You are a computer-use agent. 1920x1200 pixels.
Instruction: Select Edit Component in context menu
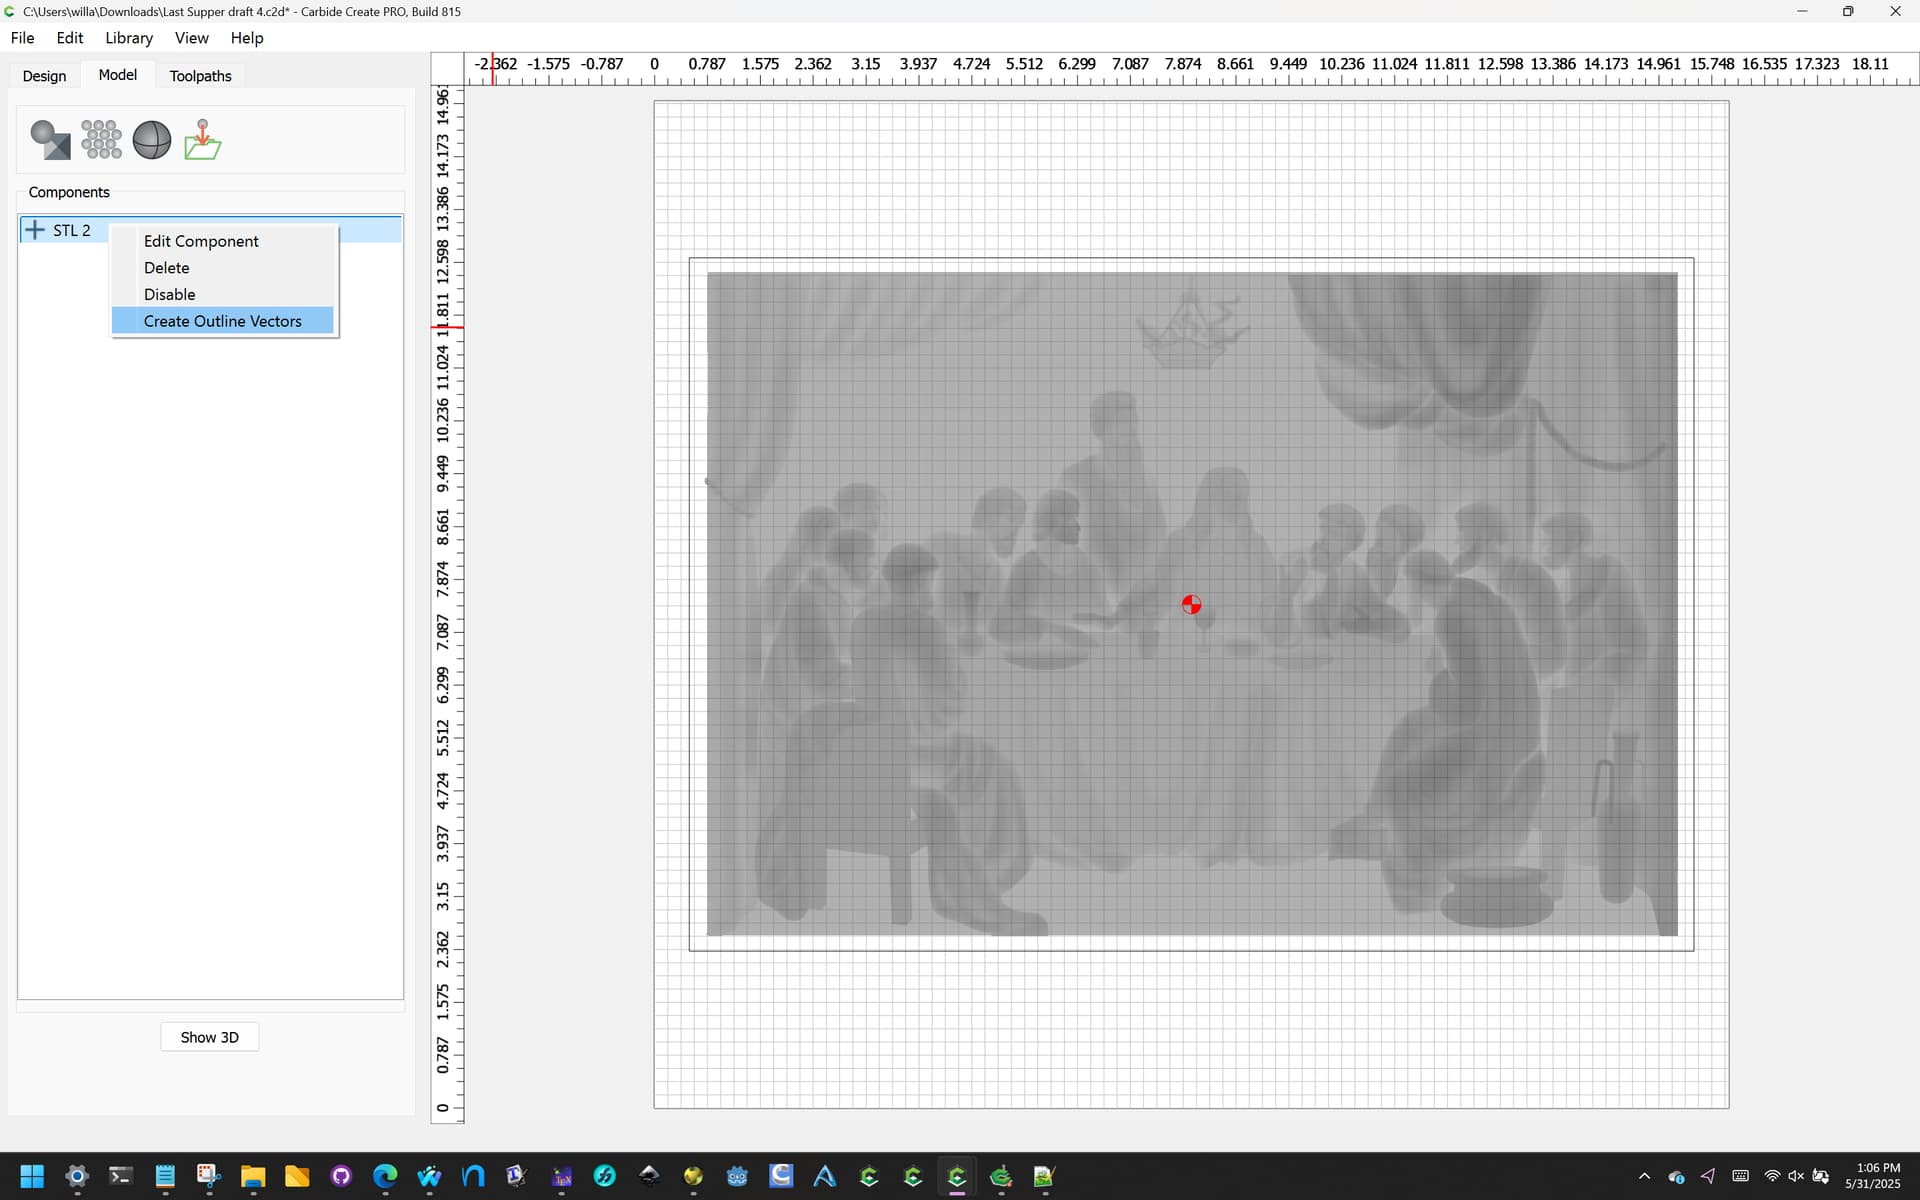coord(201,241)
